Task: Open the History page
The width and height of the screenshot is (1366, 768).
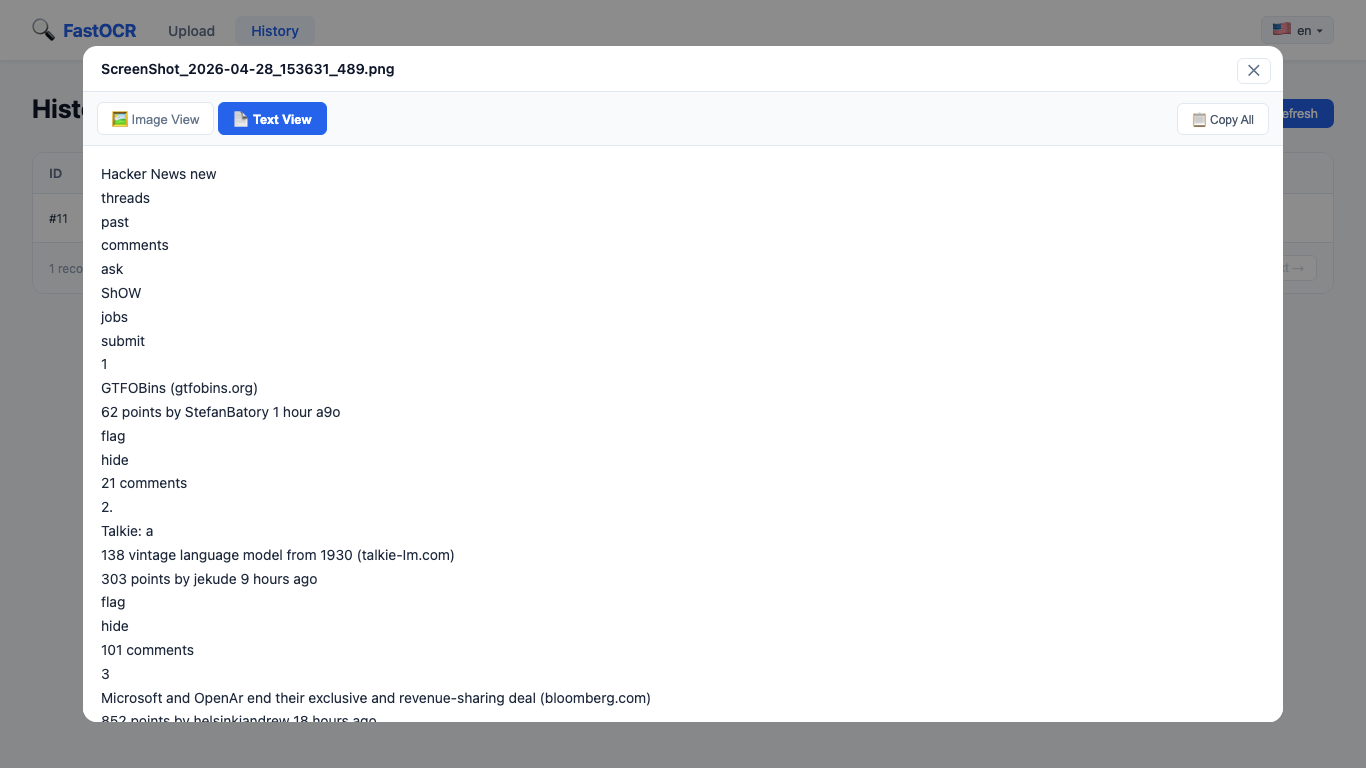Action: tap(275, 31)
